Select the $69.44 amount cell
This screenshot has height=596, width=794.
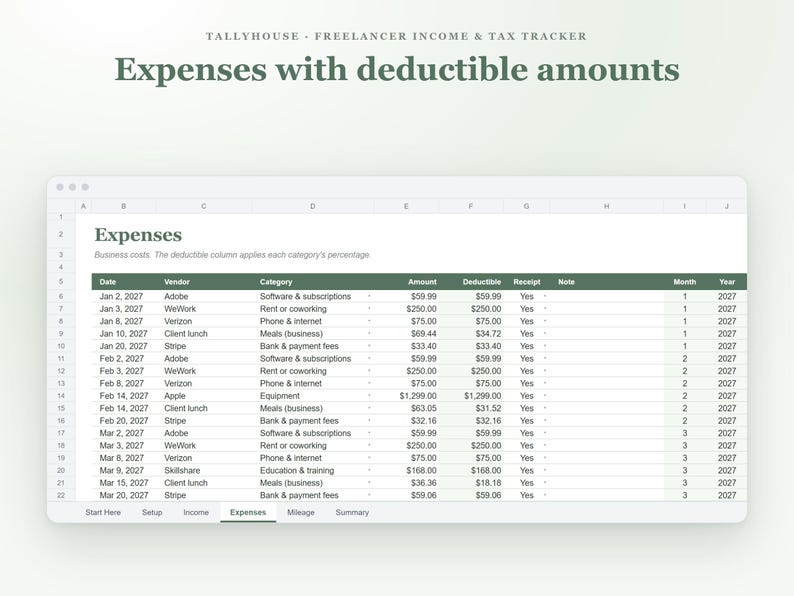click(x=406, y=334)
